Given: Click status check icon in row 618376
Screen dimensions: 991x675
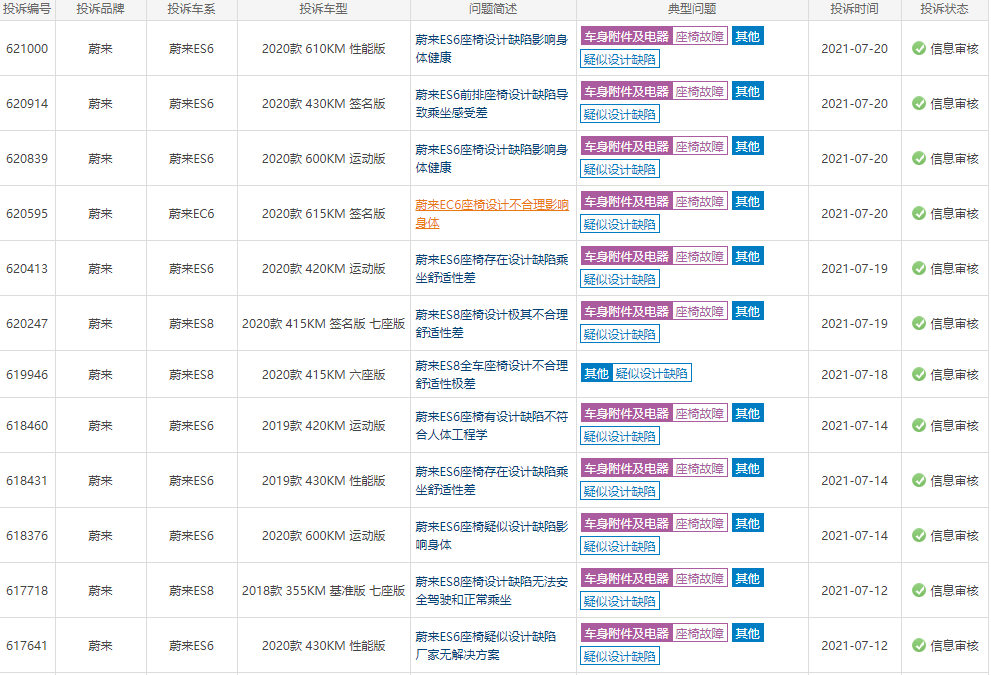Looking at the screenshot, I should [x=919, y=536].
